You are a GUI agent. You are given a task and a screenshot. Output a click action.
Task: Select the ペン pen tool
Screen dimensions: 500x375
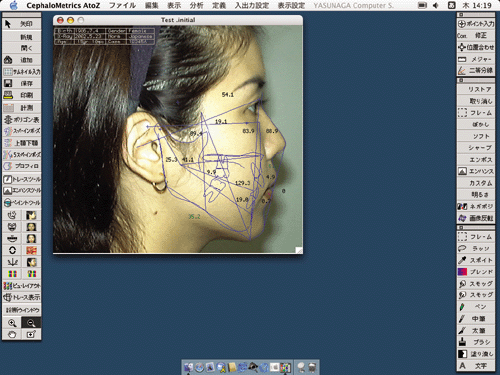(476, 307)
